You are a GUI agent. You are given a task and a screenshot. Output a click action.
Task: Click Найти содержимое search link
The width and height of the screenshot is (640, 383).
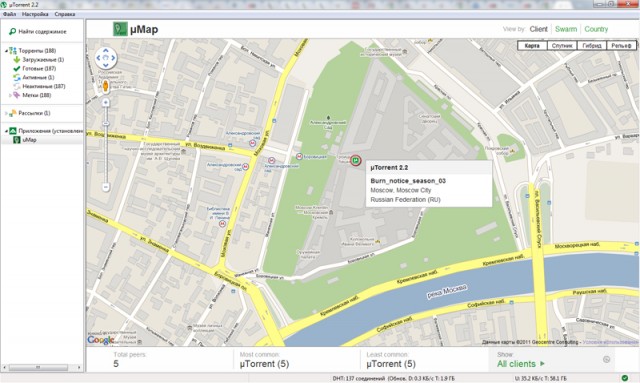tap(42, 31)
